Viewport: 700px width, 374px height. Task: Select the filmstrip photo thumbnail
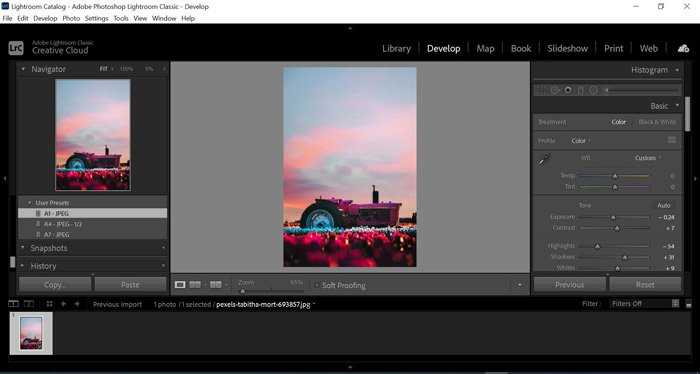[x=31, y=333]
